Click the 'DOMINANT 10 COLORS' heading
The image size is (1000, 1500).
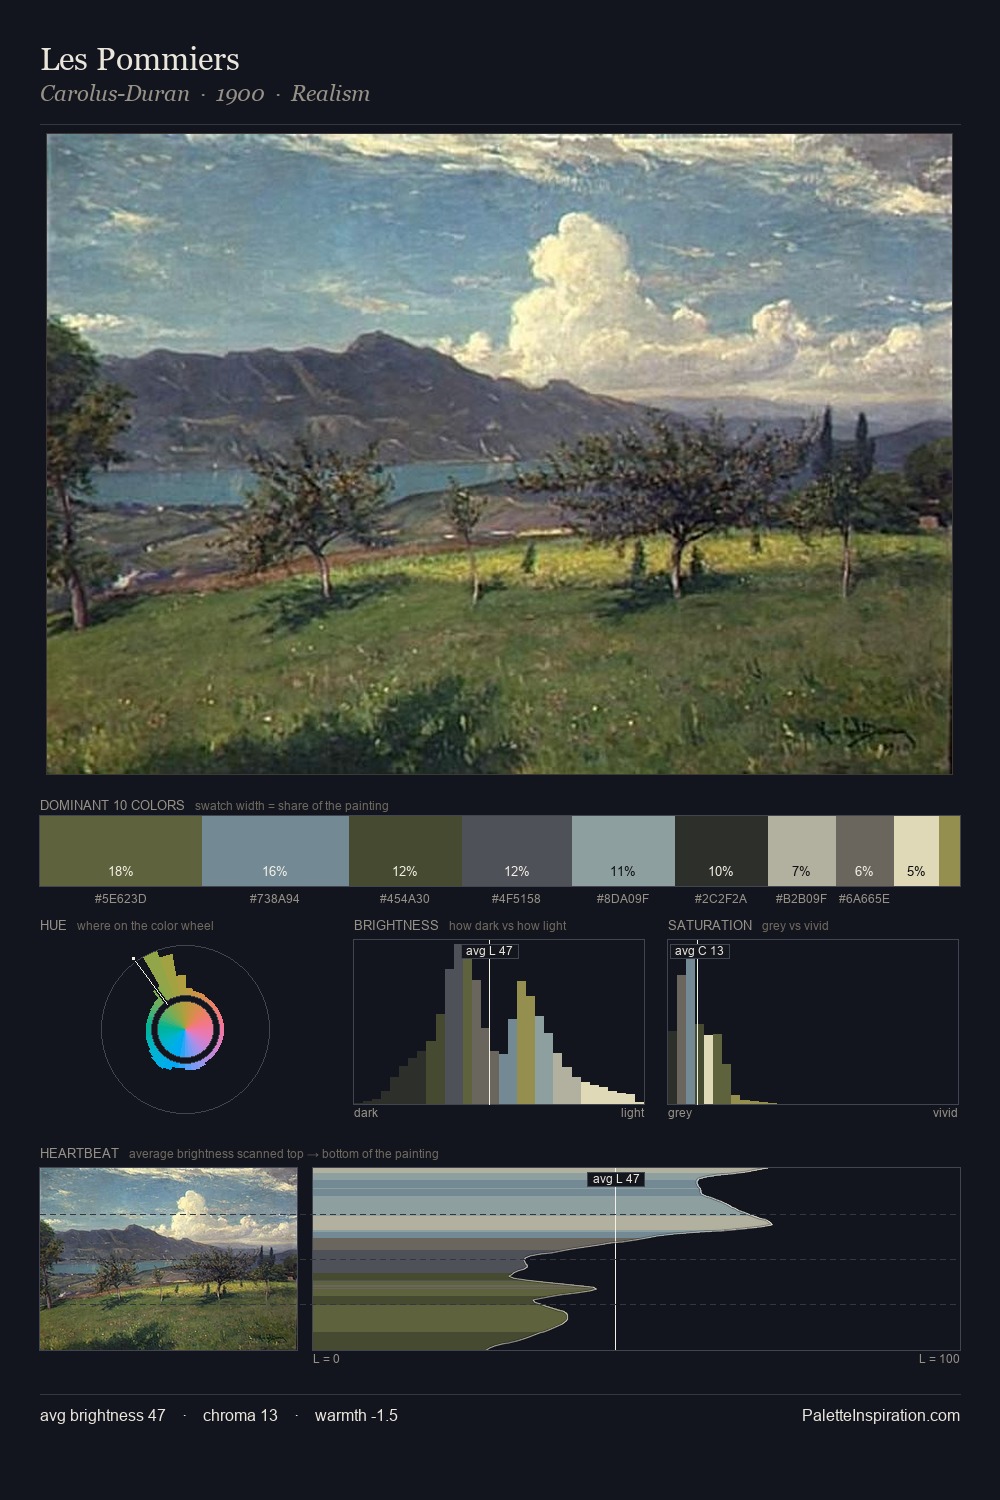(x=112, y=805)
